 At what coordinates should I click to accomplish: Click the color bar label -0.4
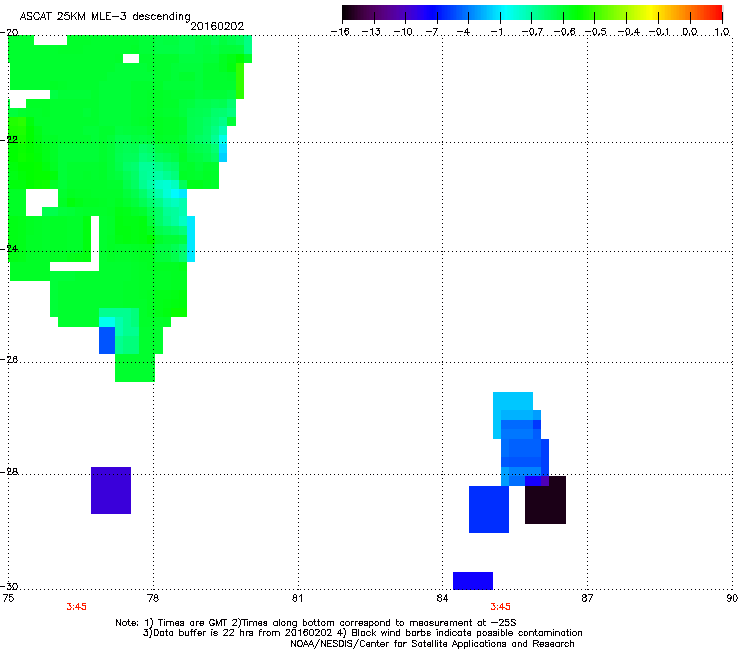[x=628, y=32]
